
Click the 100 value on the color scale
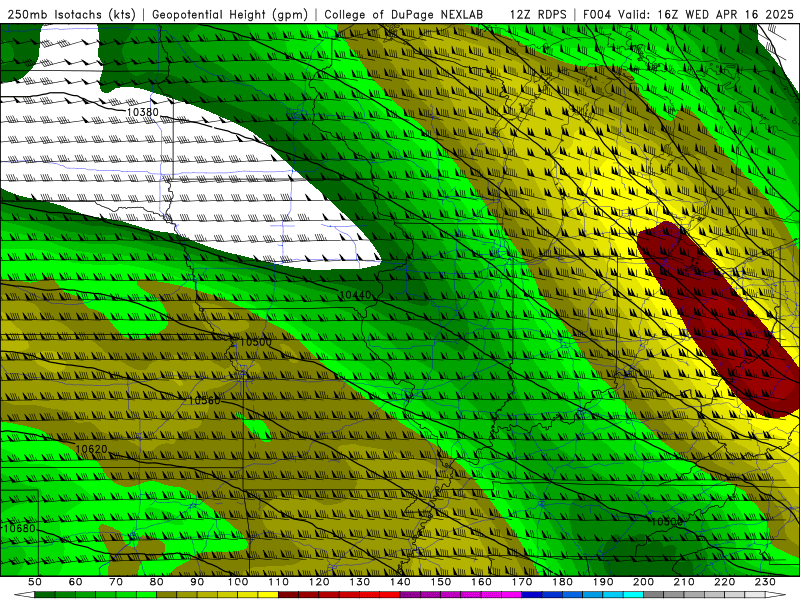point(238,582)
